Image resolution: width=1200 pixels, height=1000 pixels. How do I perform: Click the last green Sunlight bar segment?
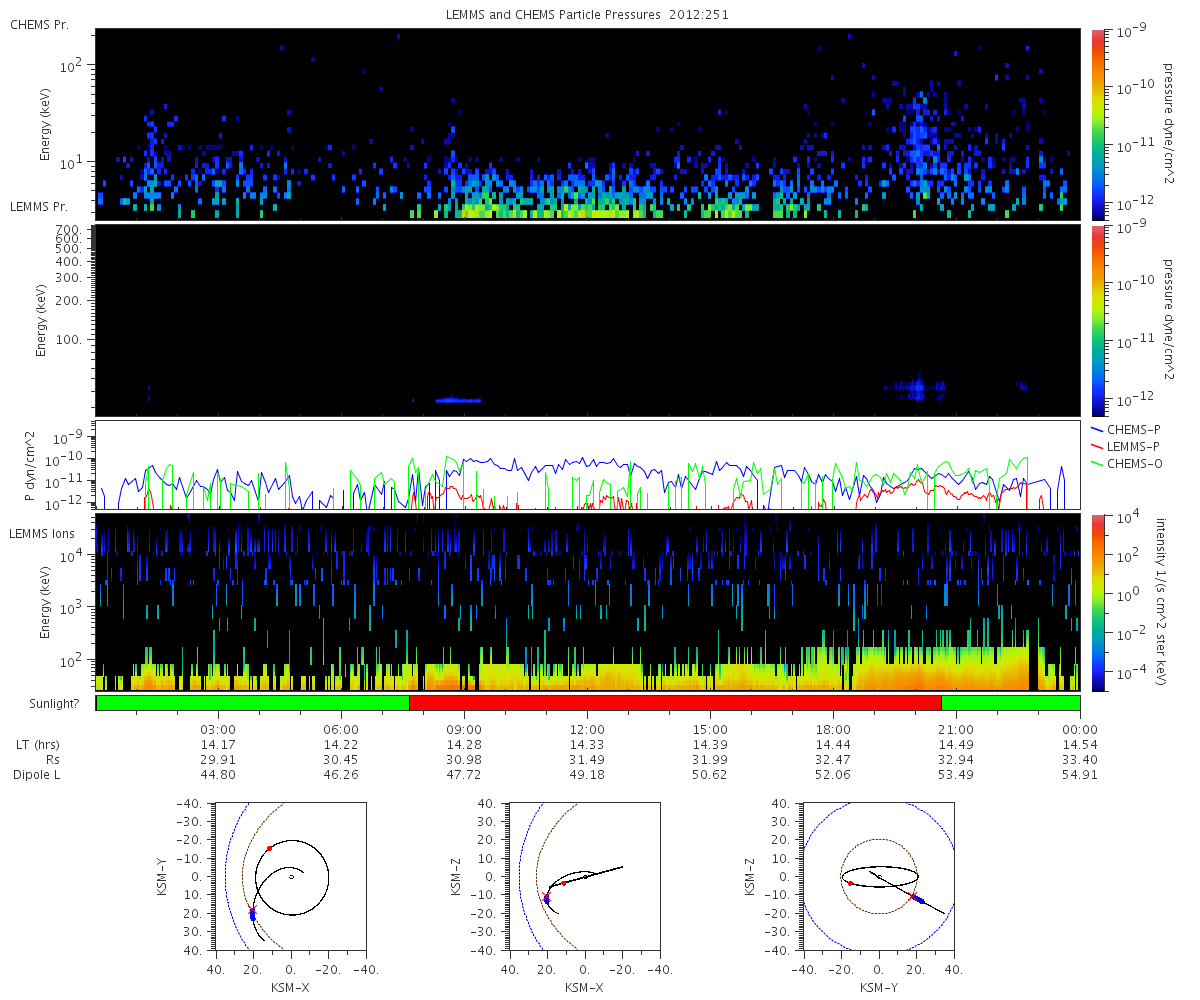point(1010,703)
